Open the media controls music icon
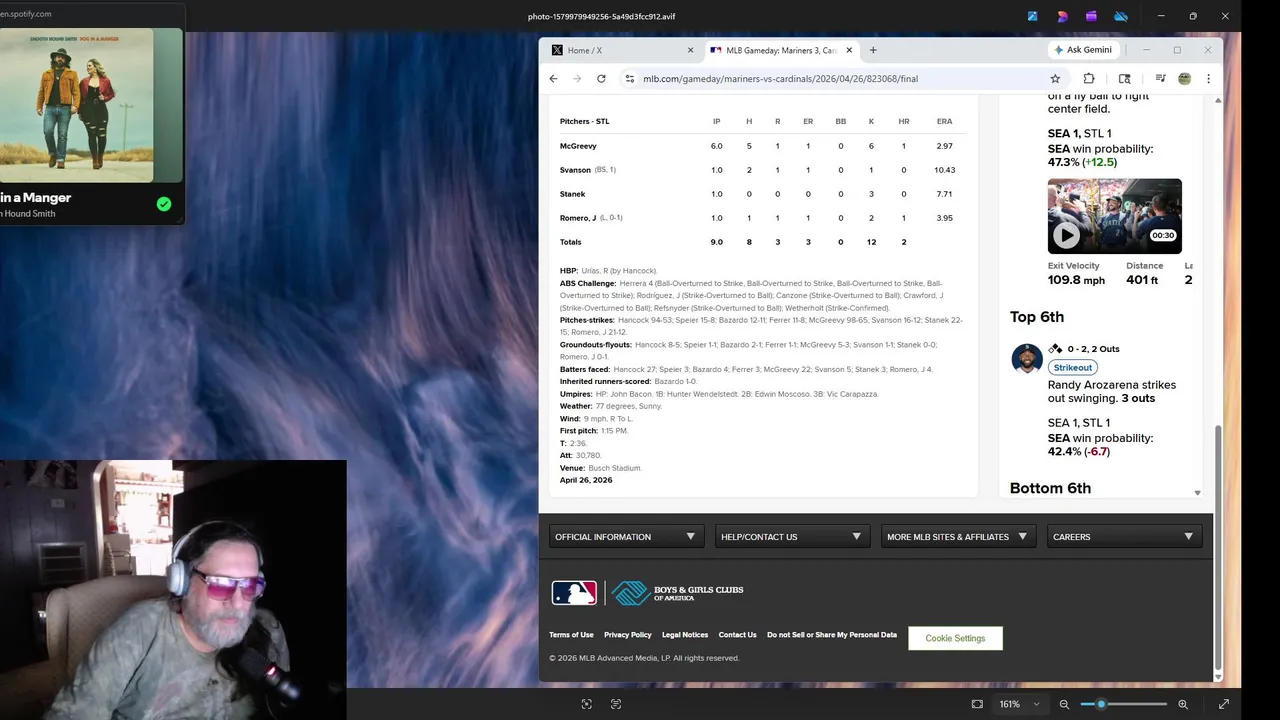The width and height of the screenshot is (1280, 720). 1160,79
